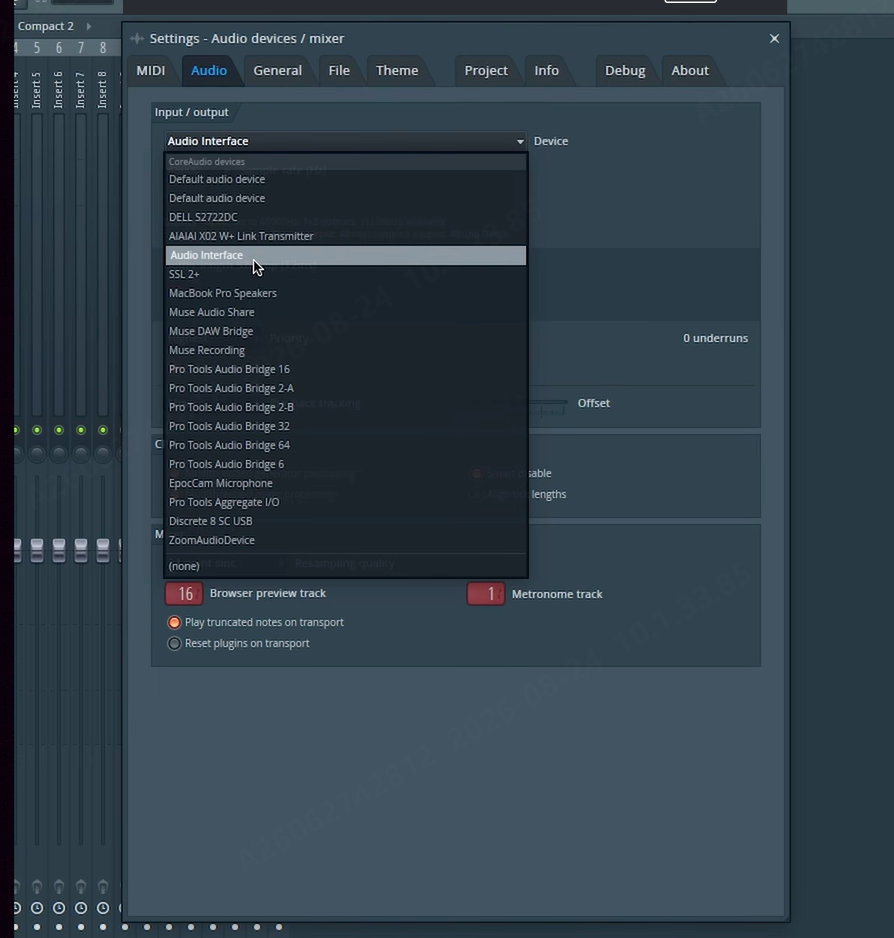Screen dimensions: 894x938
Task: Select DELL S2722DC device
Action: coord(346,217)
